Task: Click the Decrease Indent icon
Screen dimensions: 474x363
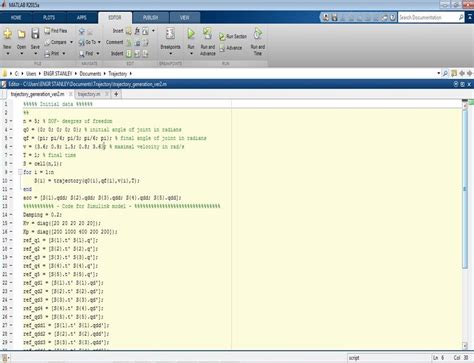Action: tap(146, 53)
